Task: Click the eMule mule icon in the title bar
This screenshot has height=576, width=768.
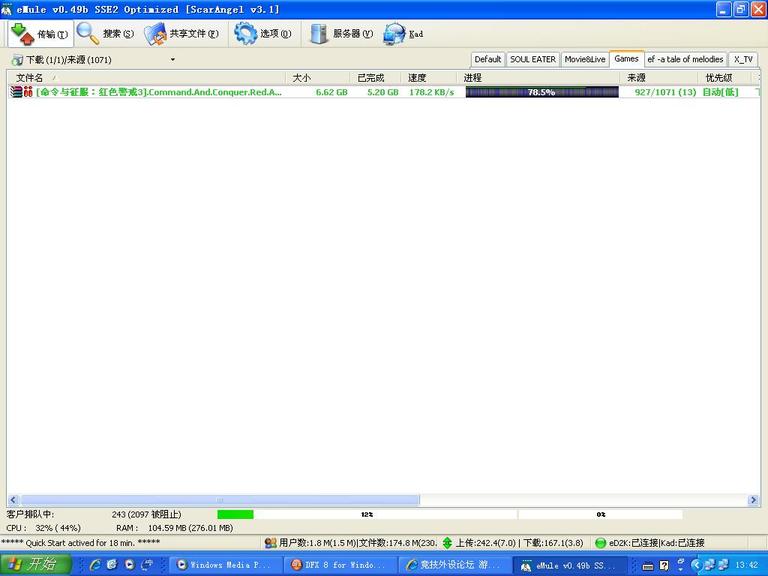Action: tap(7, 9)
